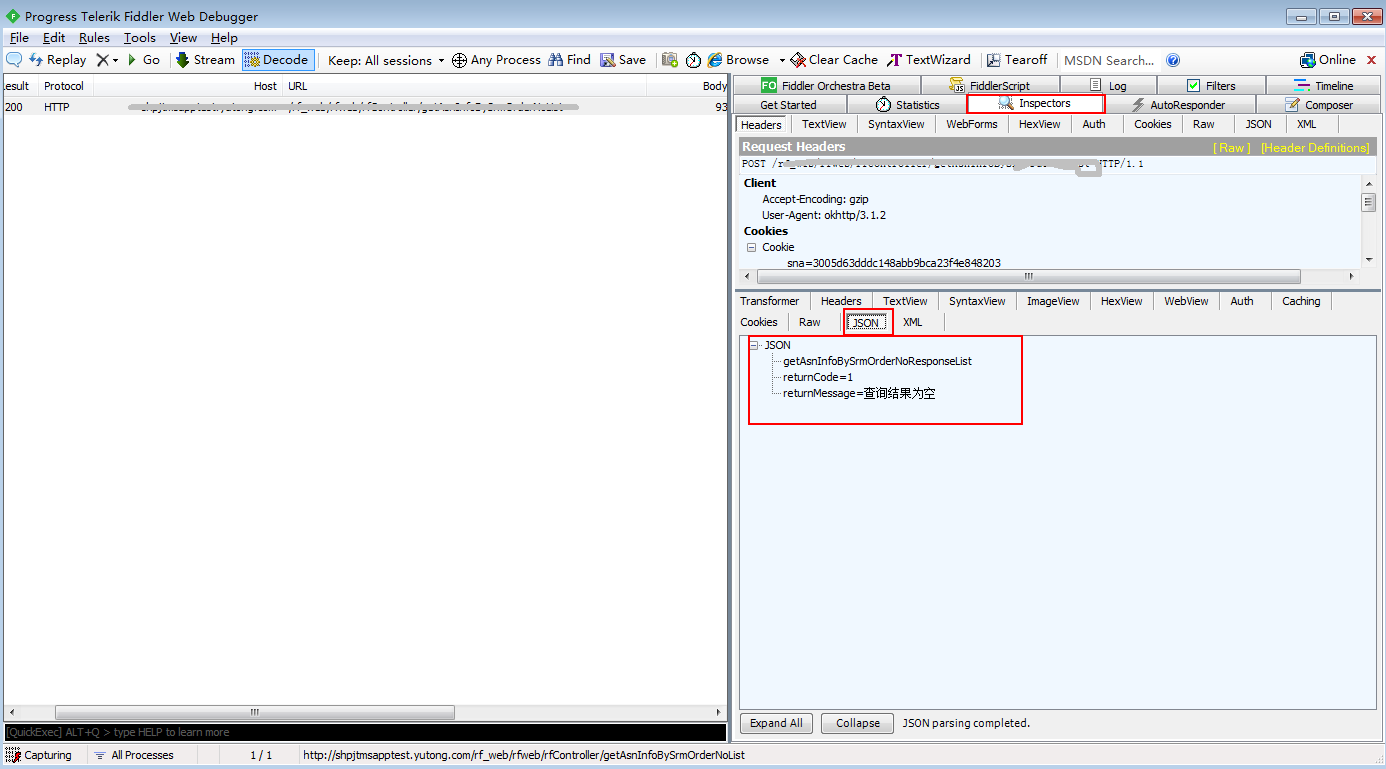
Task: Click the [Header Definitions] link
Action: [1315, 148]
